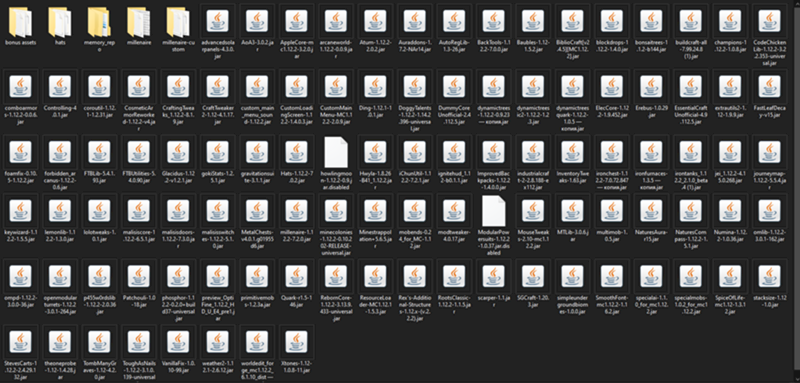Select the Baubles jar file
The width and height of the screenshot is (800, 383).
click(532, 30)
